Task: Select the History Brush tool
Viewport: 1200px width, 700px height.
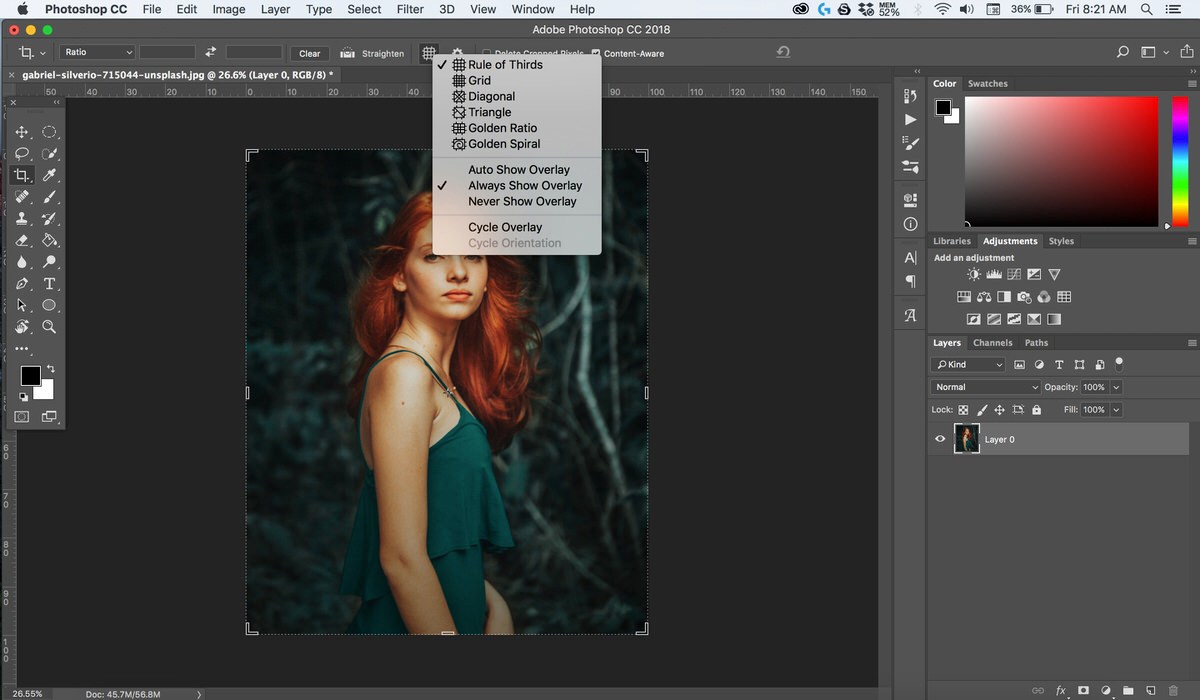Action: [49, 218]
